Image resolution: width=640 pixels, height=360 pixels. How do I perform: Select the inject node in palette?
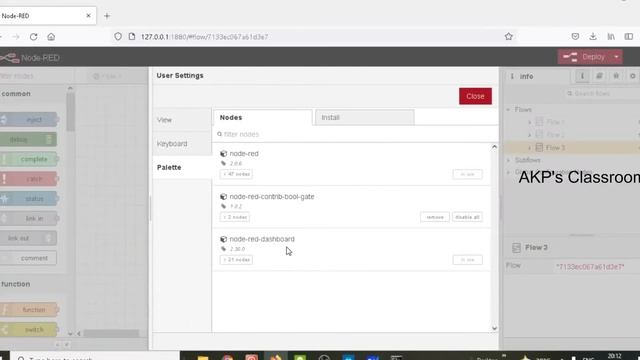[29, 120]
